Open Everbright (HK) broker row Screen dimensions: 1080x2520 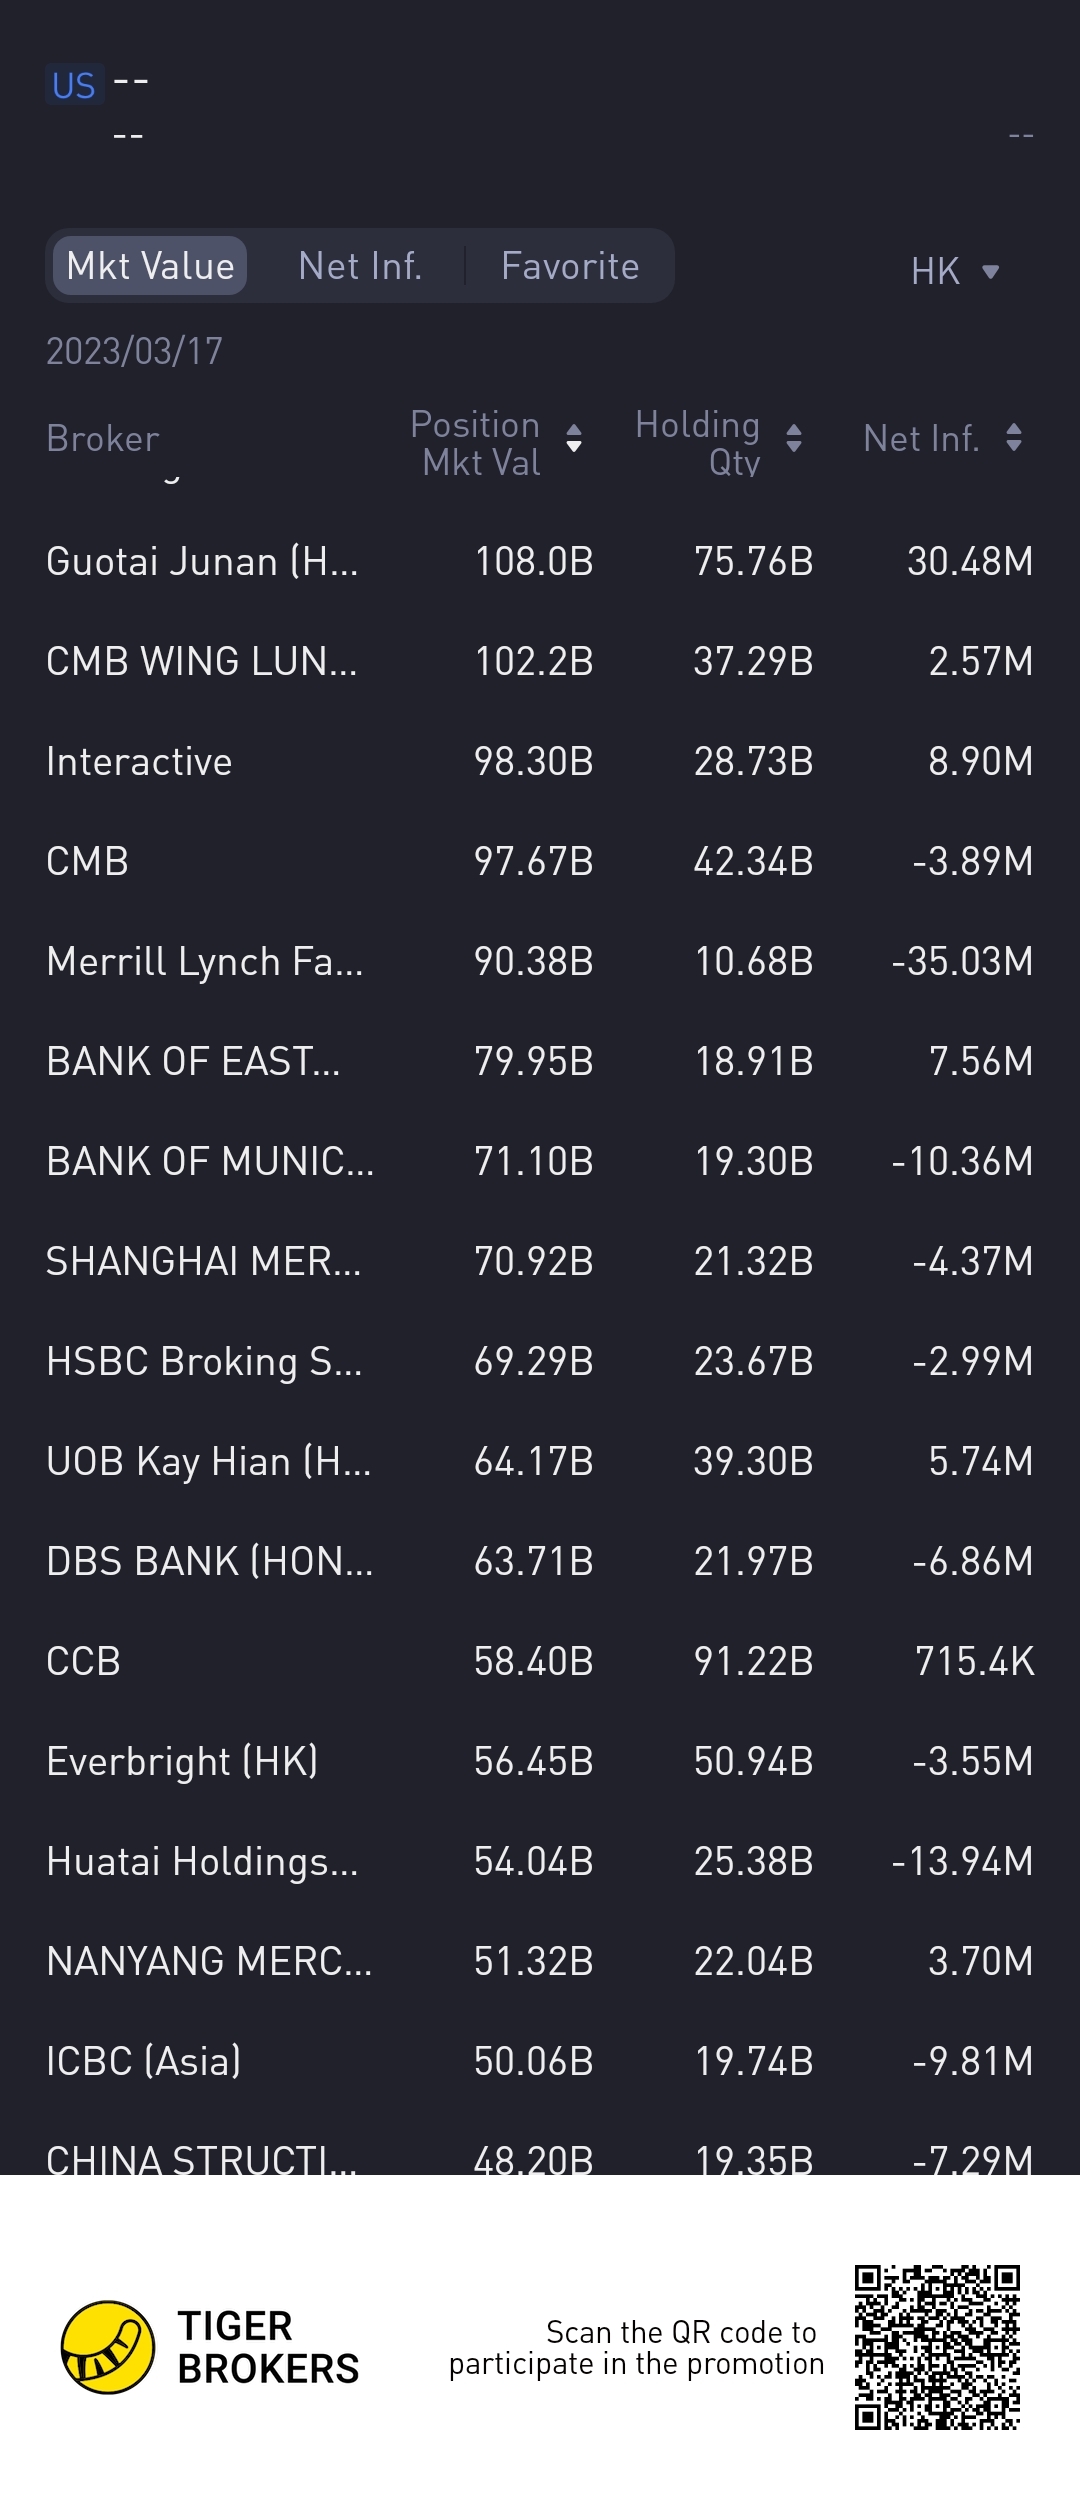[x=540, y=1761]
